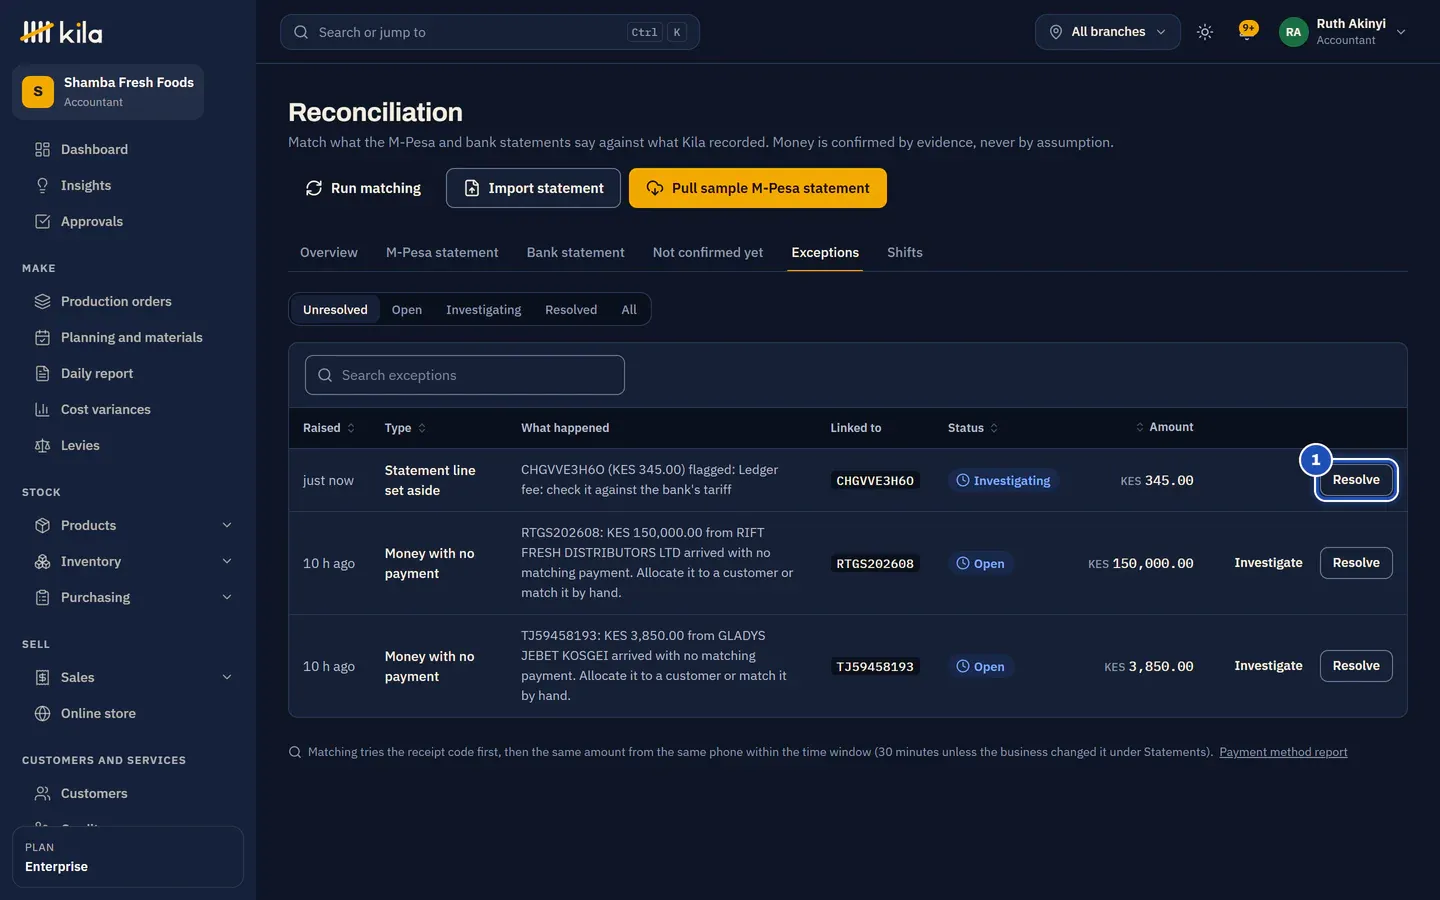This screenshot has width=1440, height=900.
Task: Toggle the light/dark theme sun icon
Action: point(1205,32)
